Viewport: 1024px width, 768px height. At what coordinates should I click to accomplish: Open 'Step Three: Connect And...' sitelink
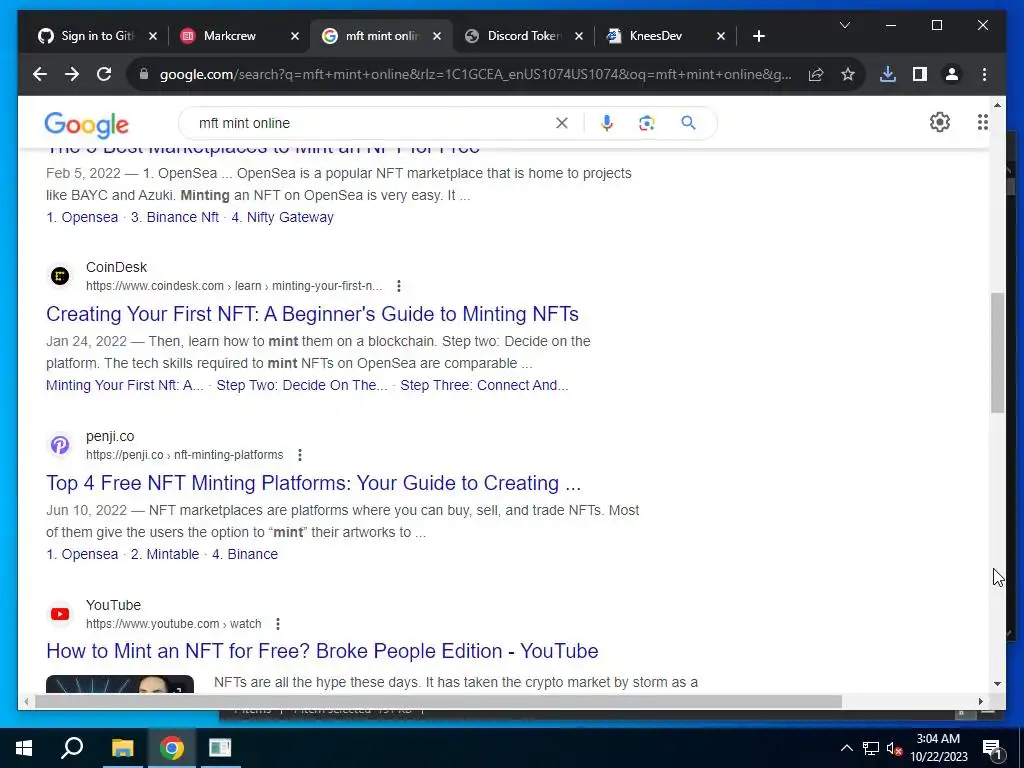point(484,385)
